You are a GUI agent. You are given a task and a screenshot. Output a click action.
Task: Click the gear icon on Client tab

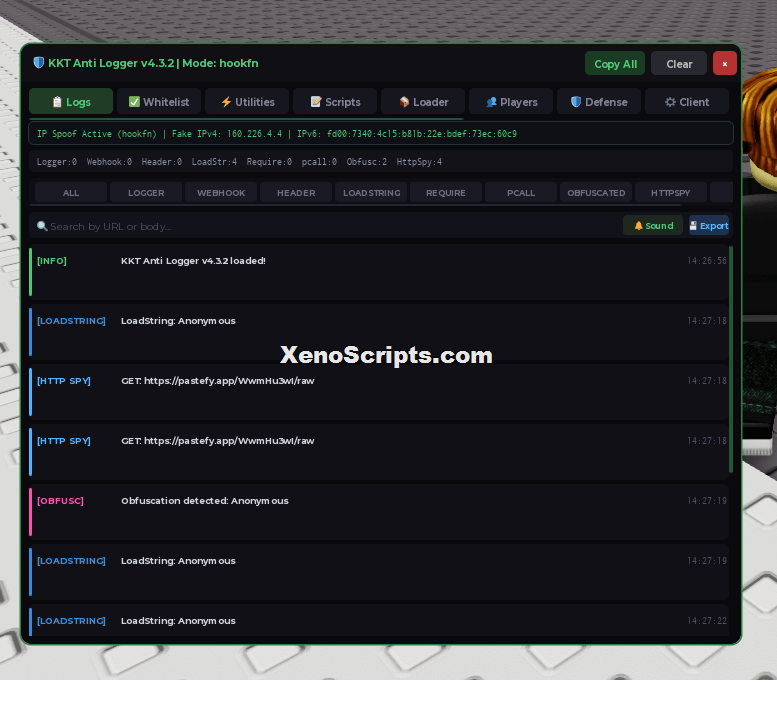[x=670, y=102]
